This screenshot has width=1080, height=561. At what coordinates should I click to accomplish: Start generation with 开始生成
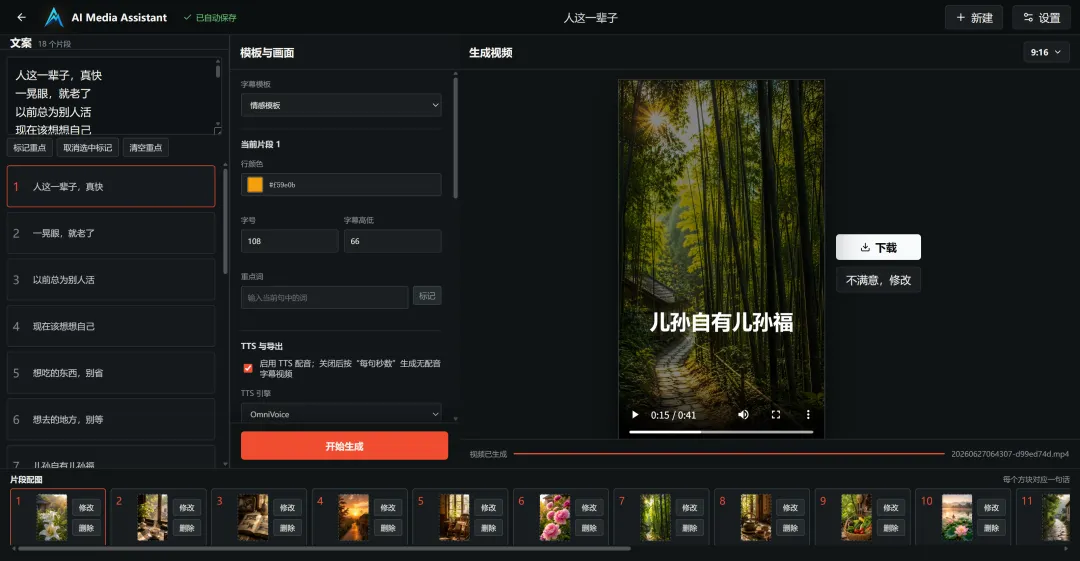click(x=344, y=446)
